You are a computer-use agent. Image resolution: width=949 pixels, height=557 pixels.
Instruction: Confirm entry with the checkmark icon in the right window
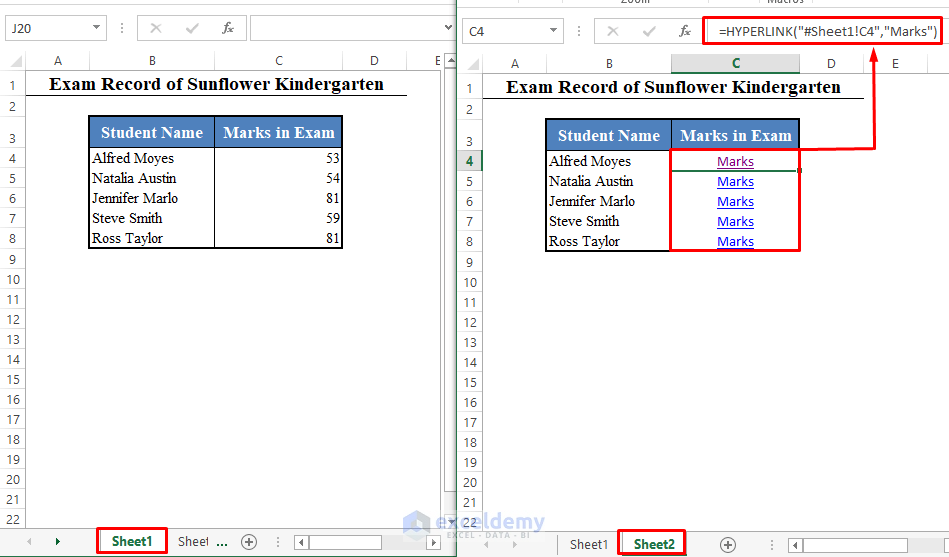click(x=649, y=31)
